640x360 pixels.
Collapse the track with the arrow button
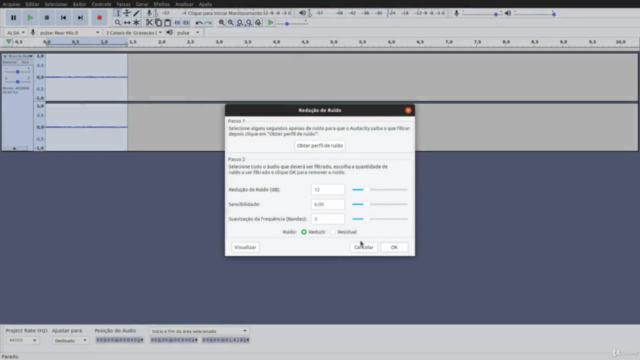point(14,148)
